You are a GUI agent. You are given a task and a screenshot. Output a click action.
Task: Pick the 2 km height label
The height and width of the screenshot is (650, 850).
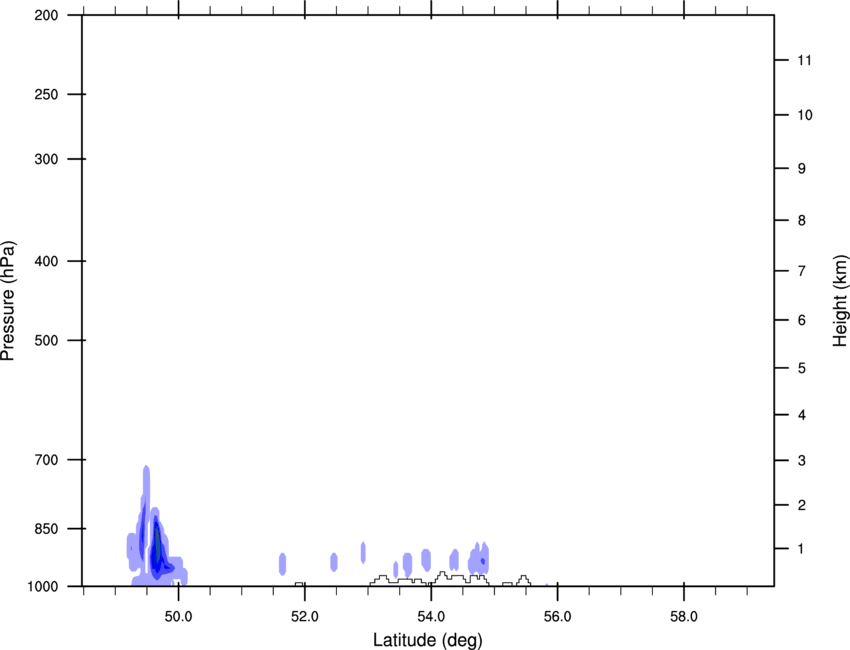coord(801,505)
